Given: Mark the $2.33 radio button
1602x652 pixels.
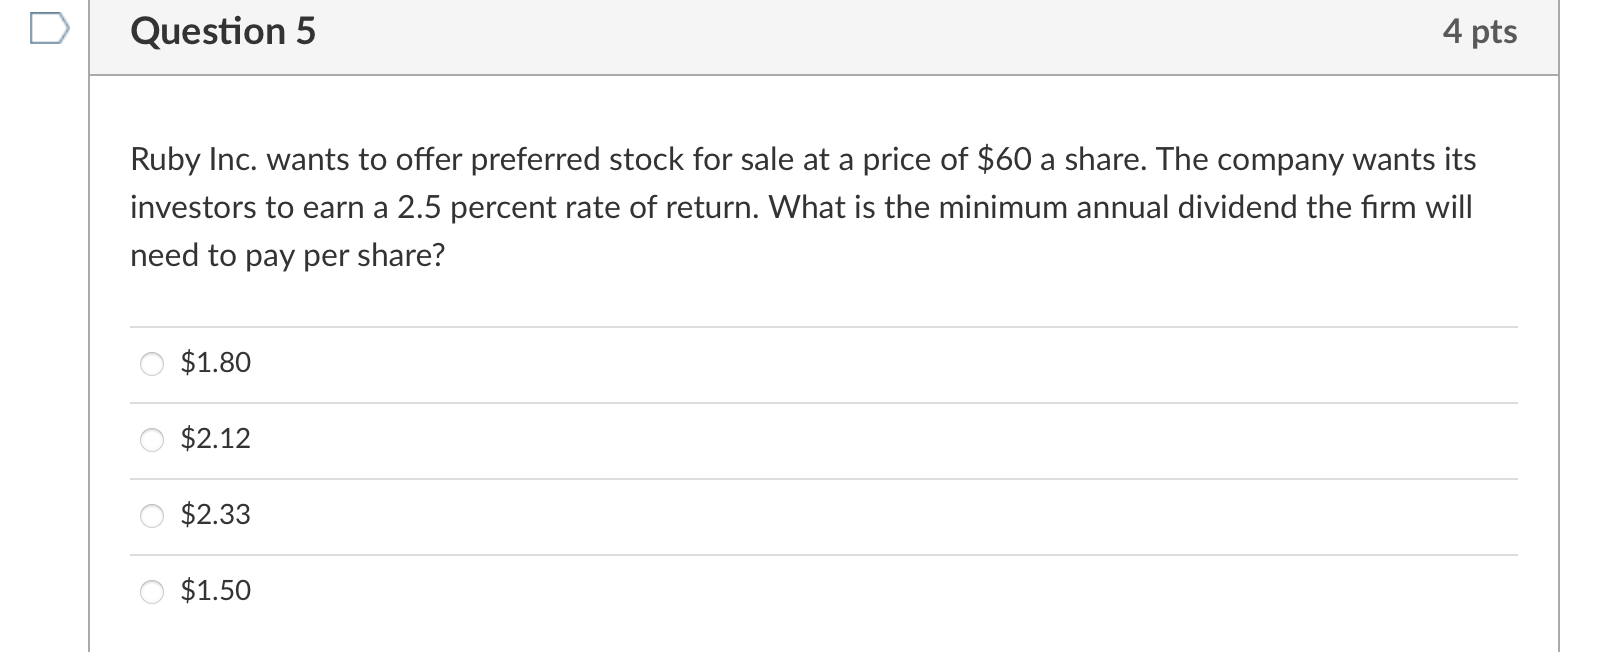Looking at the screenshot, I should coord(152,516).
